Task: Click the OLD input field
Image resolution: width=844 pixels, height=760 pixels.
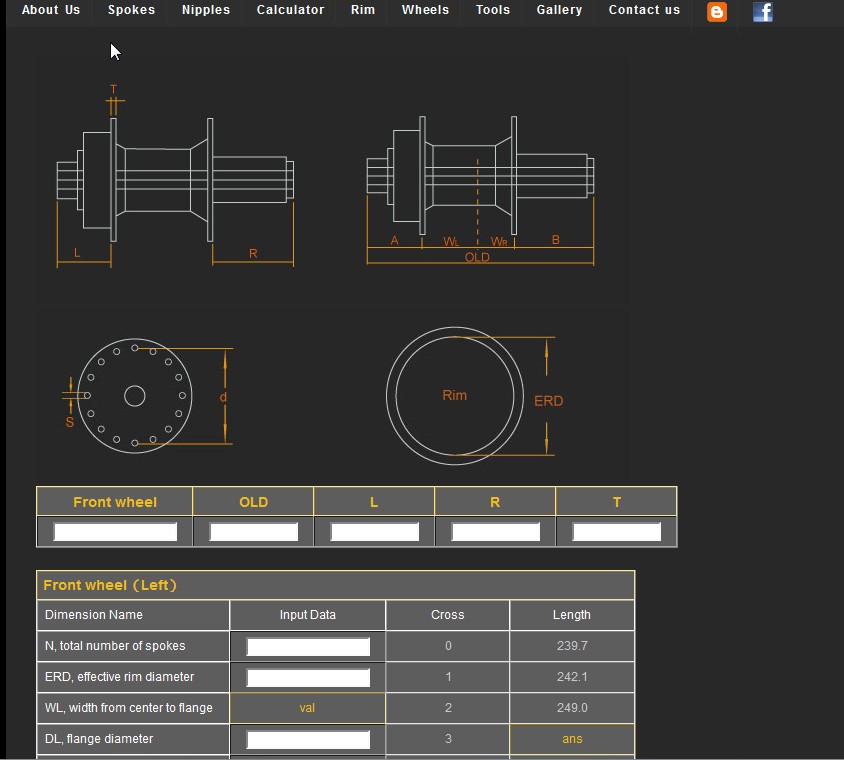Action: (x=253, y=531)
